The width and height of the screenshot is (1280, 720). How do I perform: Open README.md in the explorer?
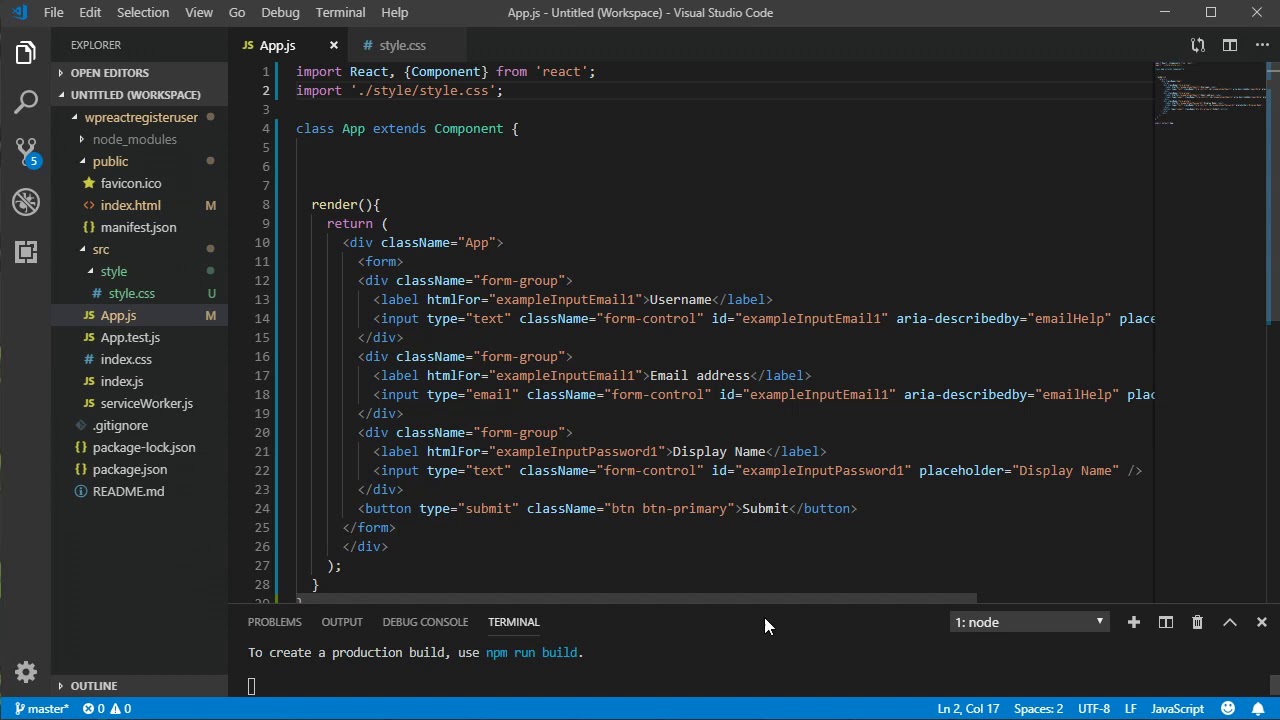coord(128,491)
